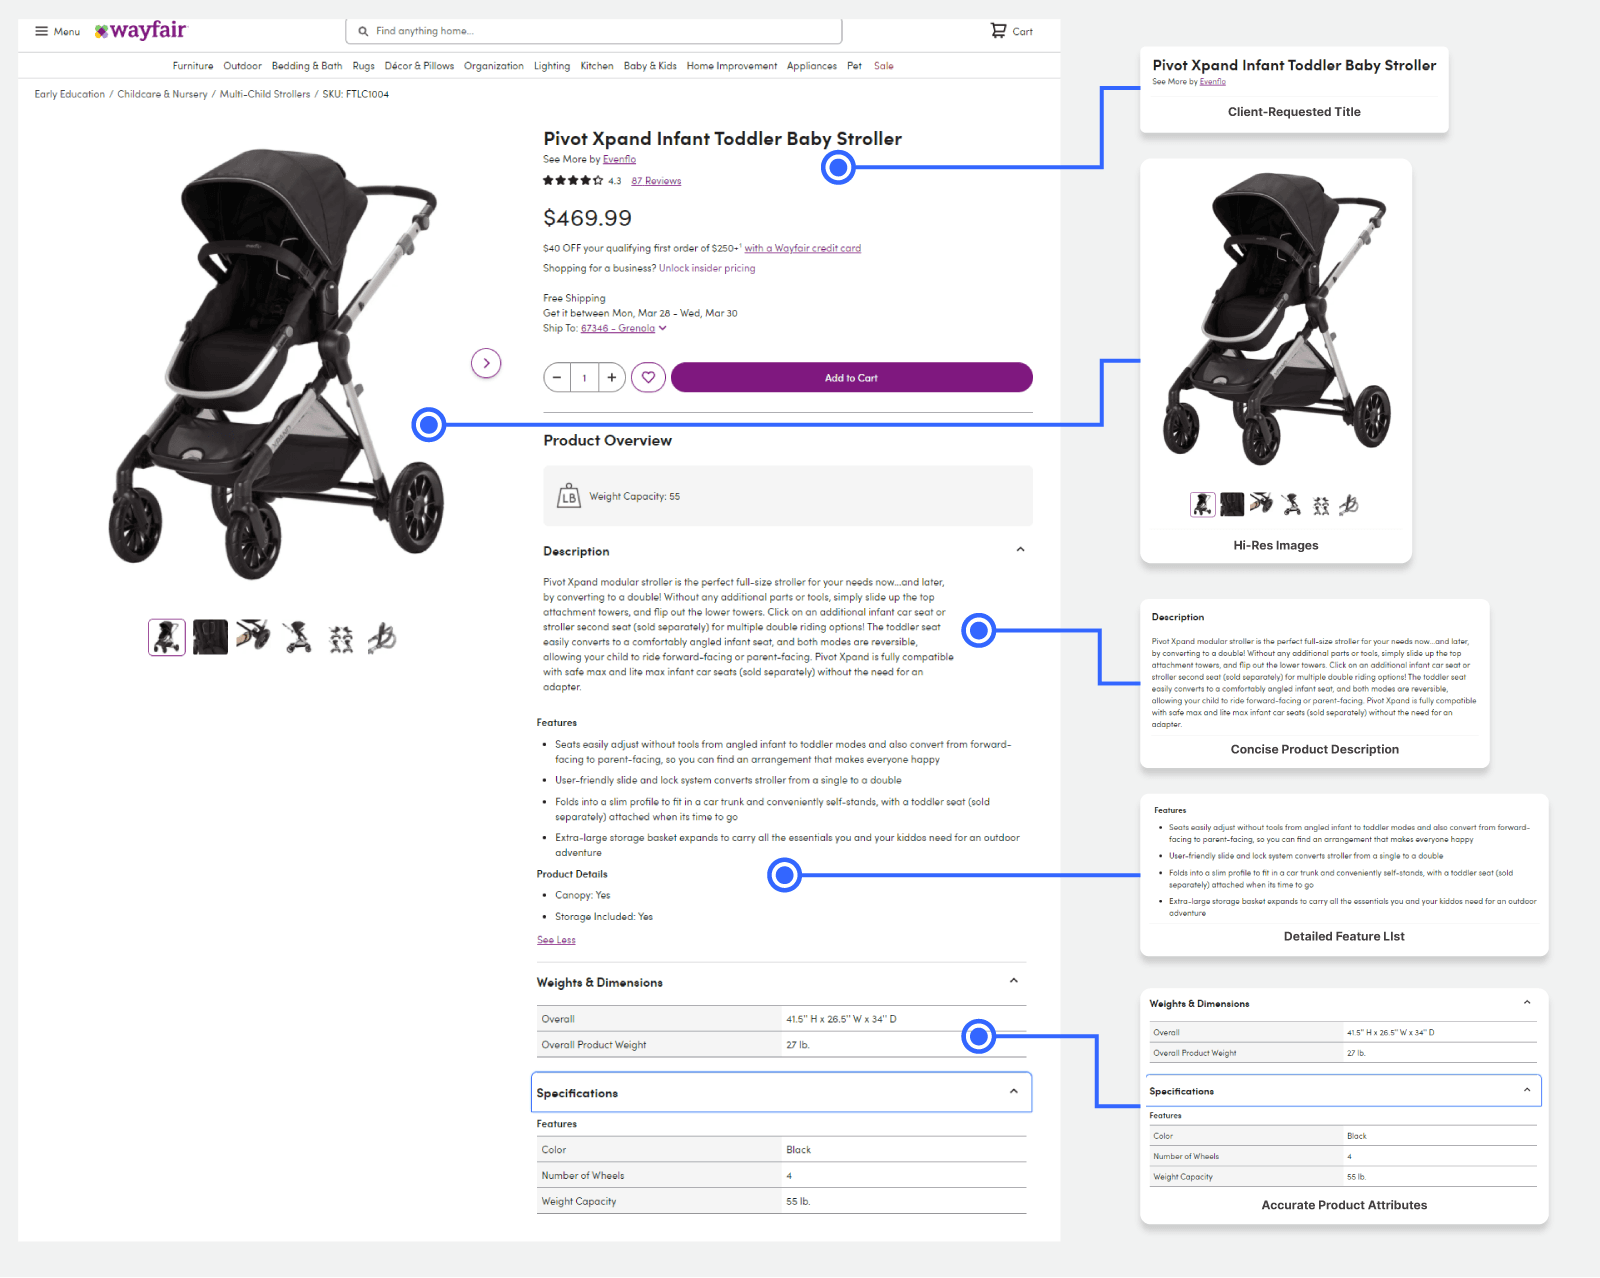Open the Wayfair credit card link
Image resolution: width=1600 pixels, height=1278 pixels.
tap(802, 248)
